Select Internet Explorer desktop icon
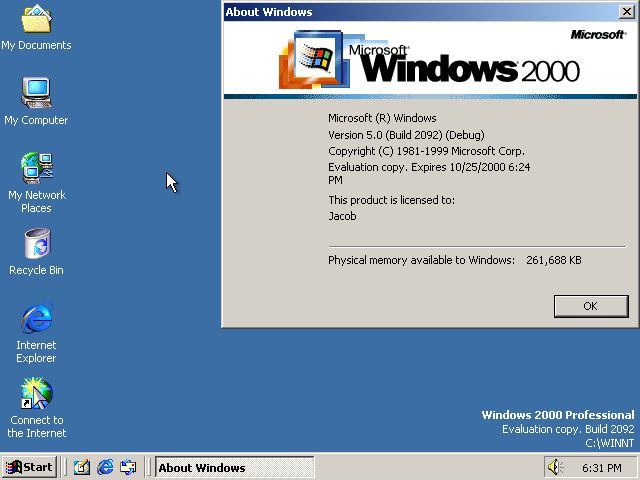The width and height of the screenshot is (640, 480). tap(36, 333)
